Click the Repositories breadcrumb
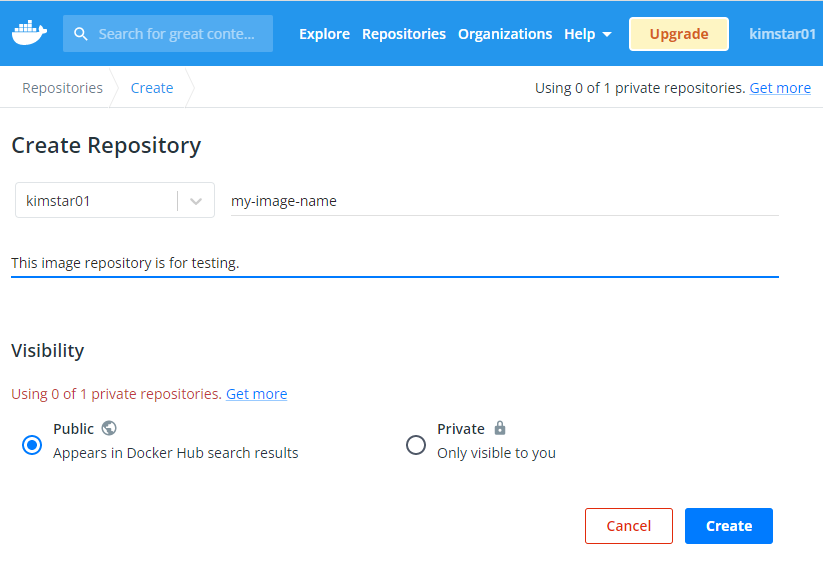The image size is (823, 565). pyautogui.click(x=62, y=88)
